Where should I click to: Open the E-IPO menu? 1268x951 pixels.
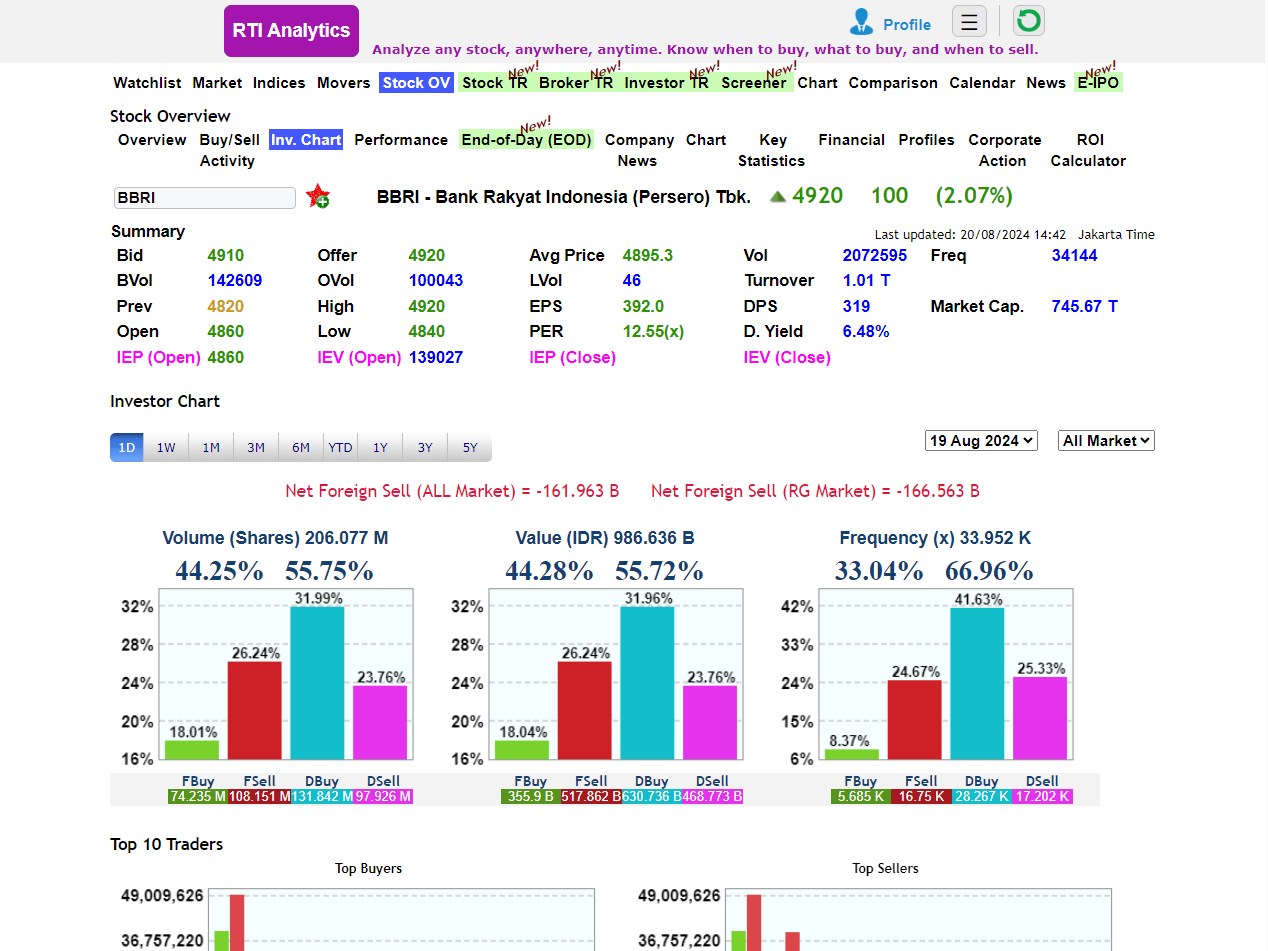pos(1098,83)
